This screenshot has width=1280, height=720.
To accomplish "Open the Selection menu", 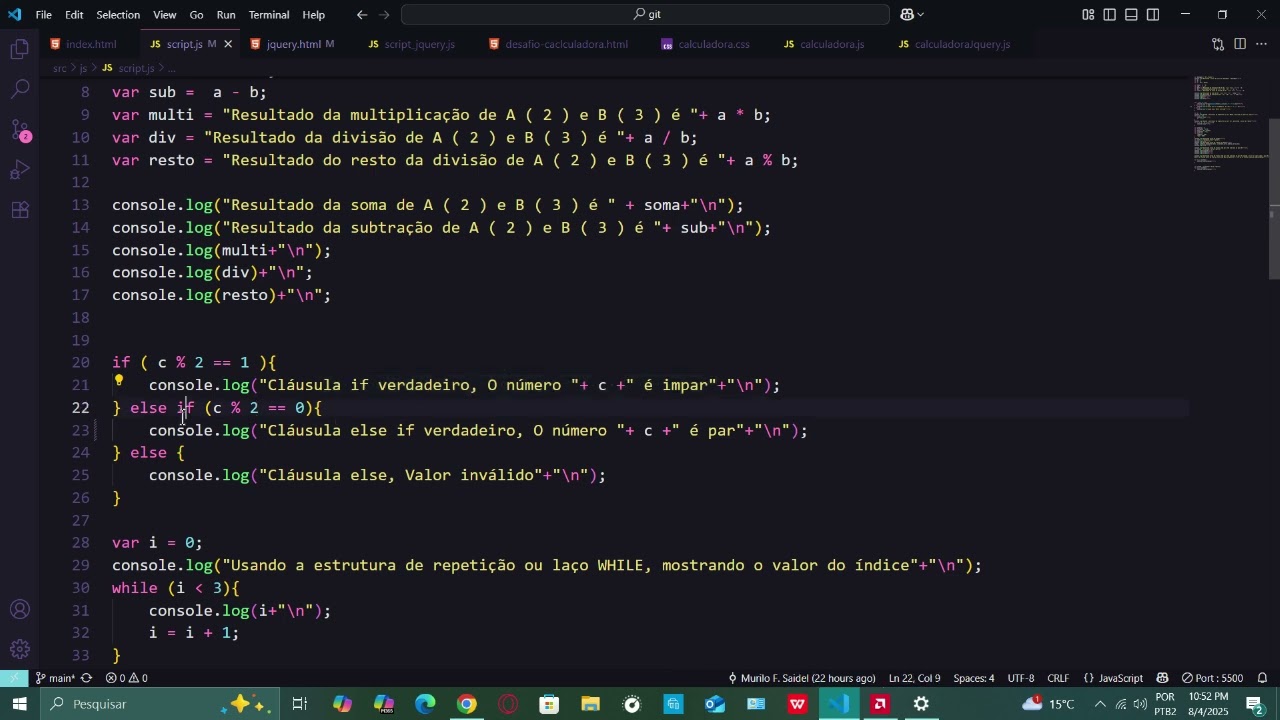I will tap(118, 15).
